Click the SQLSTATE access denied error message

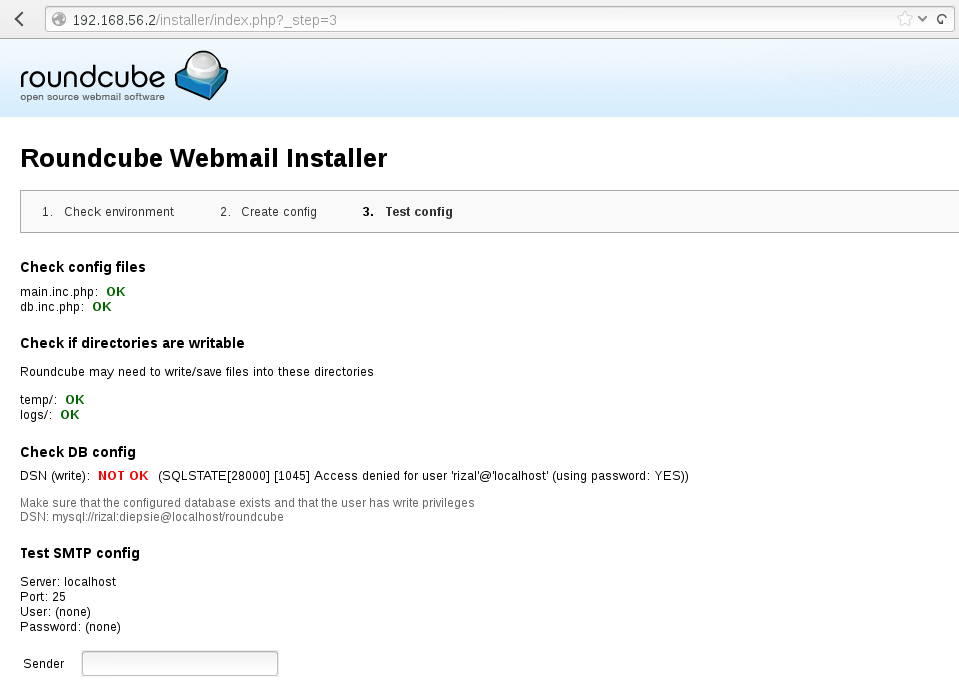423,476
